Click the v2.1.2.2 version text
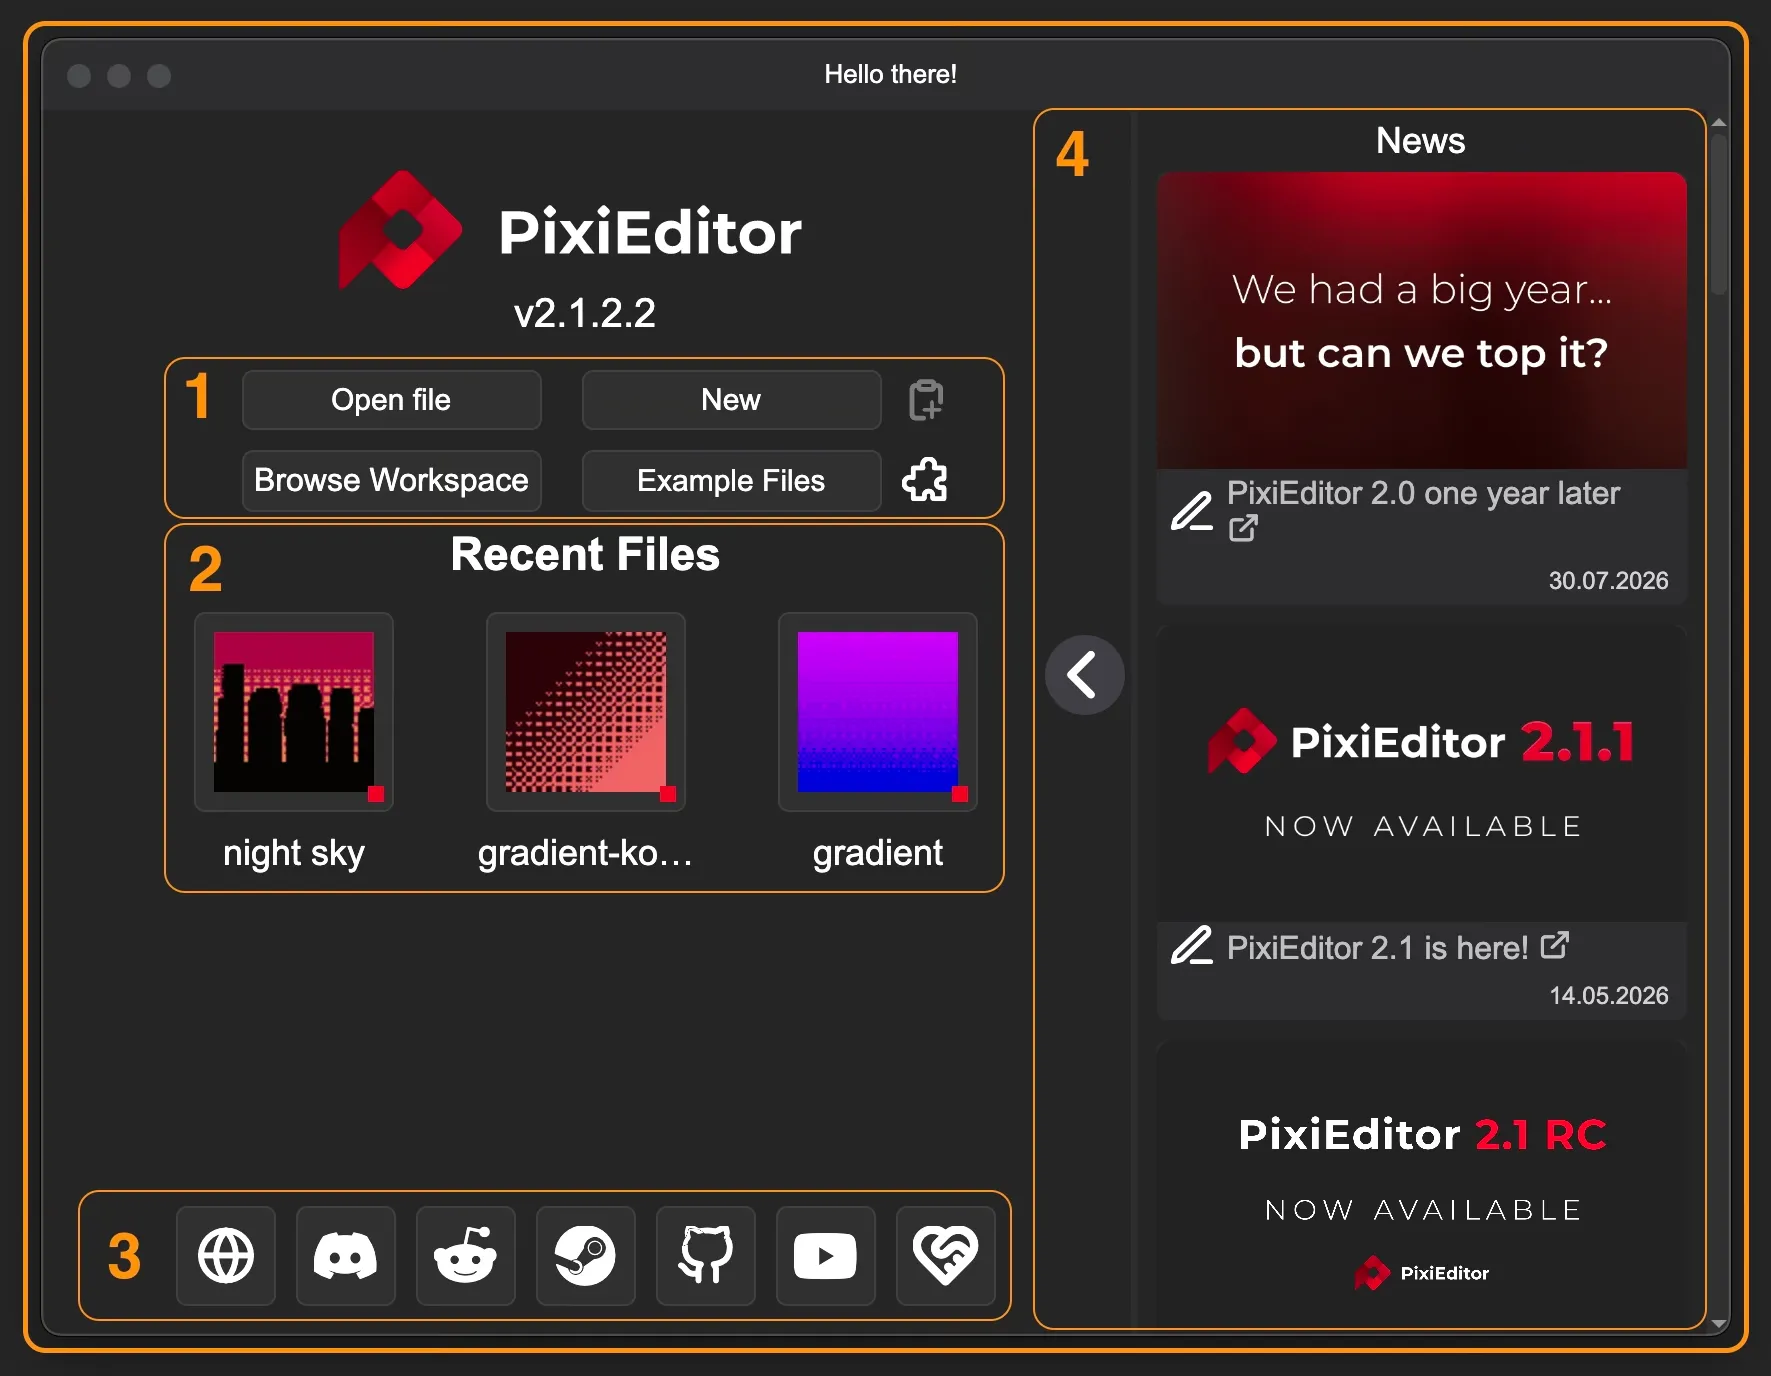This screenshot has width=1771, height=1376. pos(585,313)
